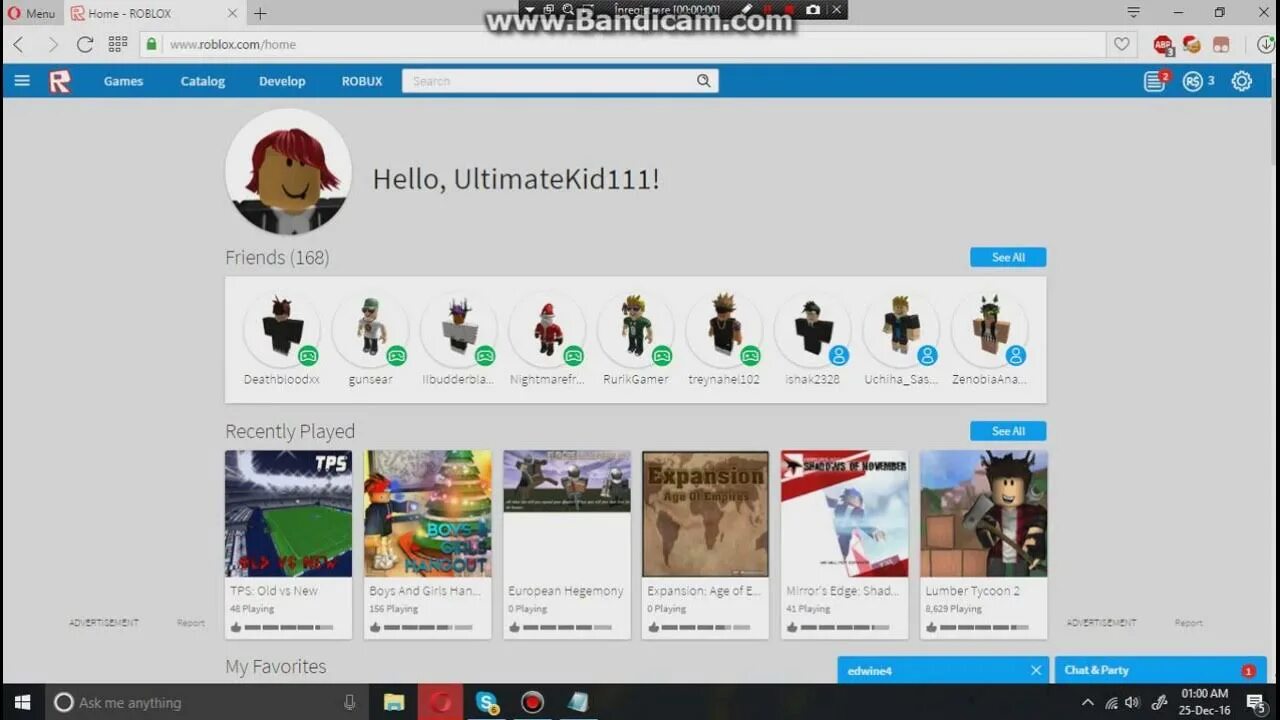Open Skype from the taskbar
The image size is (1280, 720).
click(487, 702)
